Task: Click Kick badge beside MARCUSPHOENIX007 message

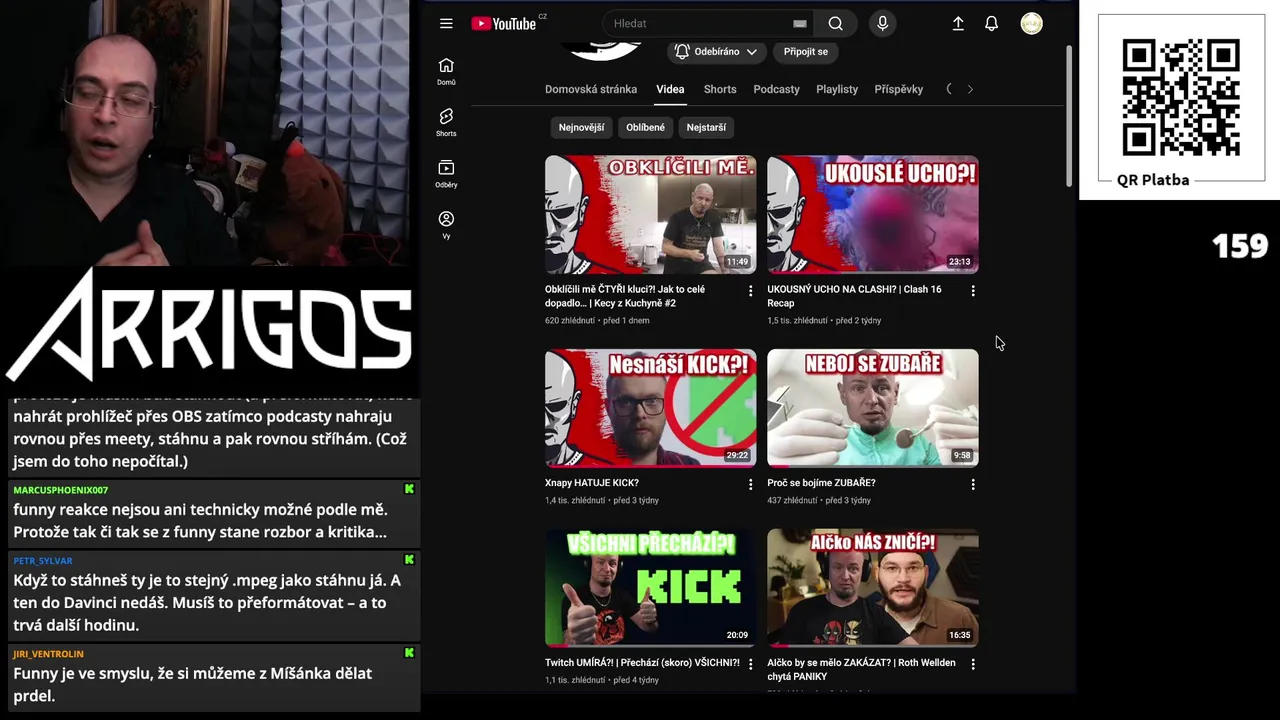Action: tap(409, 489)
